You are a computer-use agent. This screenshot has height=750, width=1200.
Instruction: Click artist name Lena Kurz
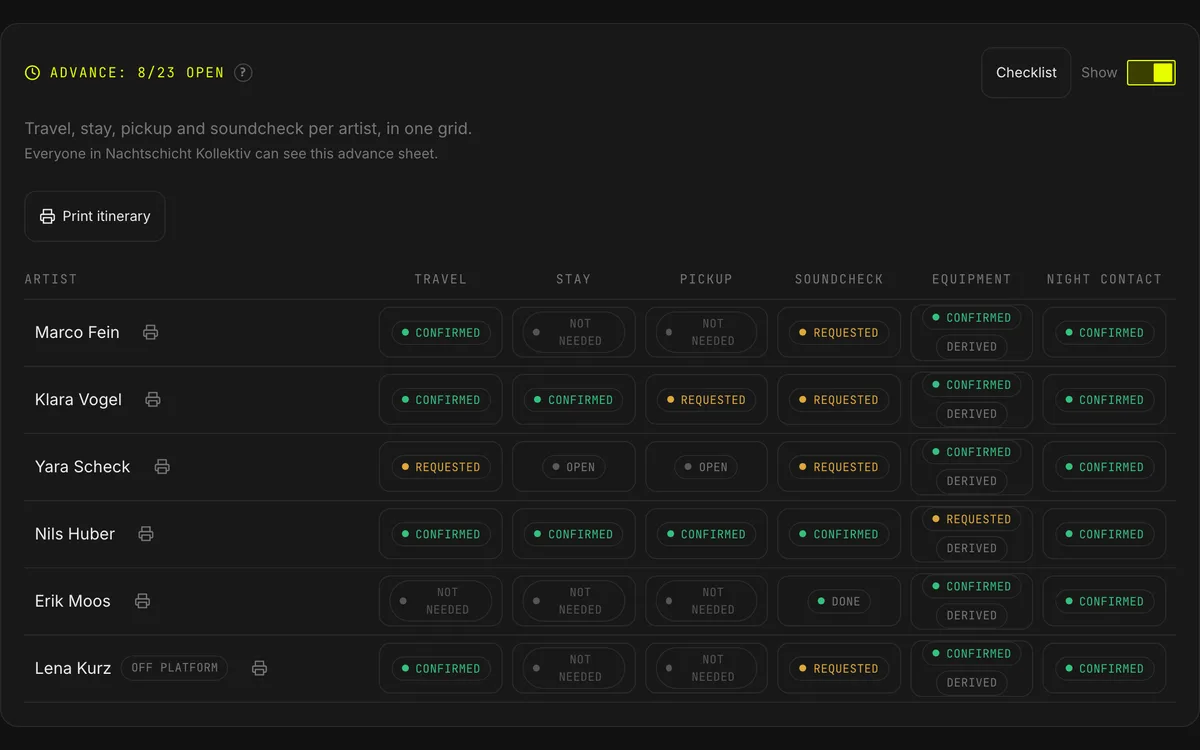tap(73, 668)
